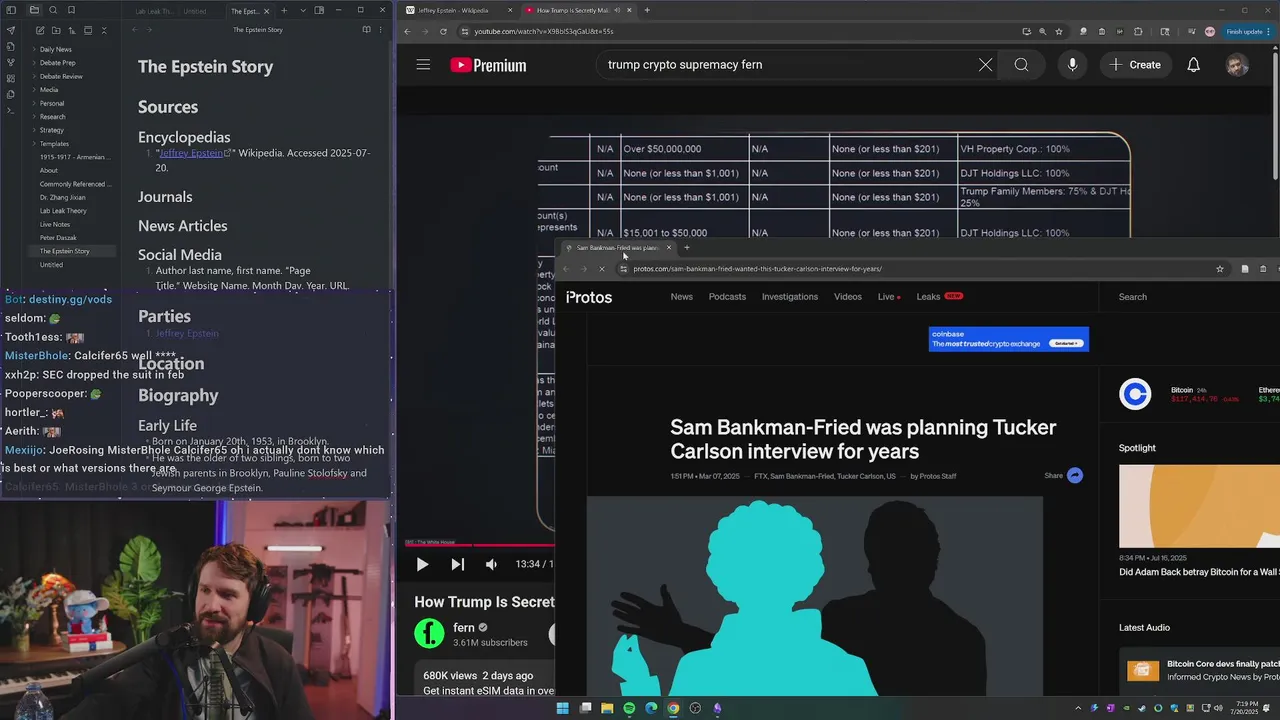Switch to Untitled tab in Obsidian
This screenshot has height=720, width=1280.
(196, 11)
